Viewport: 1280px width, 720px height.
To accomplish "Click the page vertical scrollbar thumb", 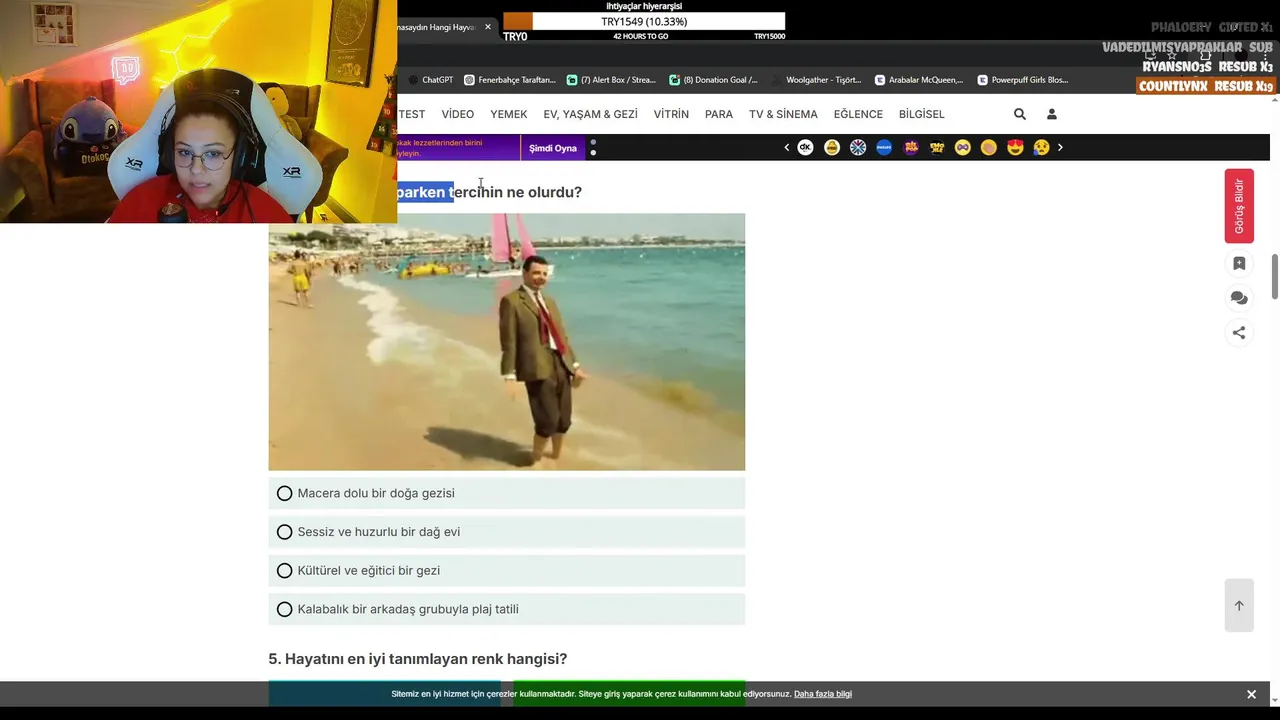I will point(1275,276).
